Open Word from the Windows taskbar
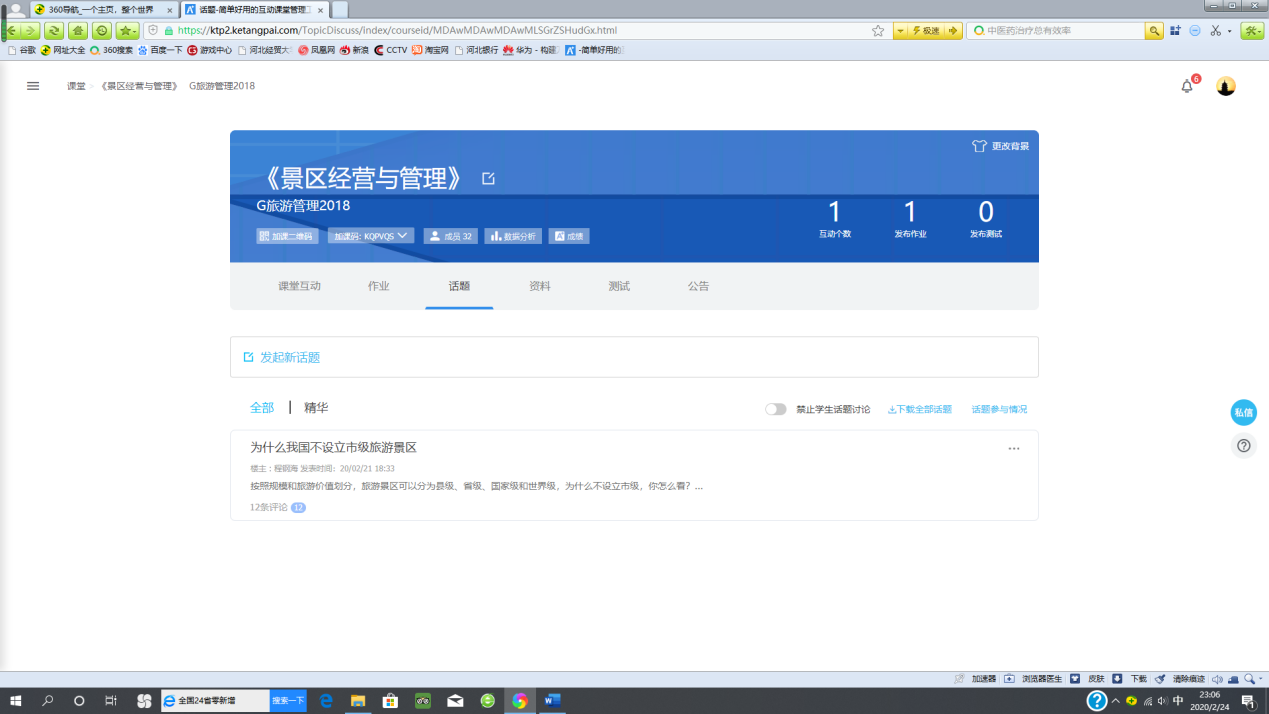Screen dimensions: 1269x714 (551, 701)
